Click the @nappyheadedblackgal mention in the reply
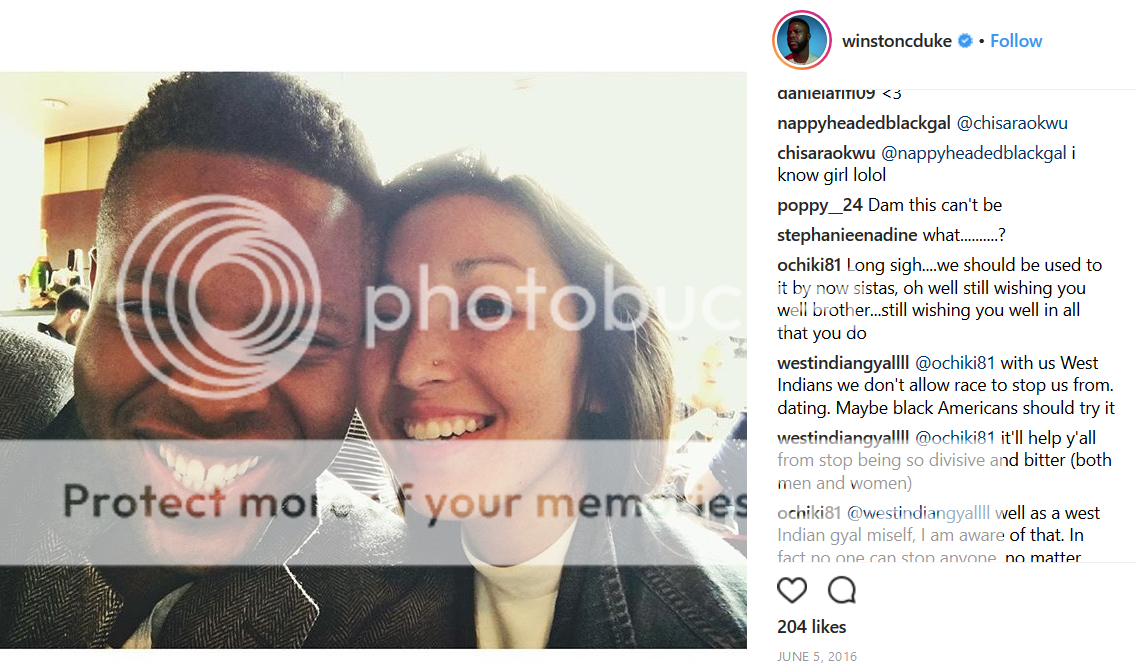 coord(973,153)
